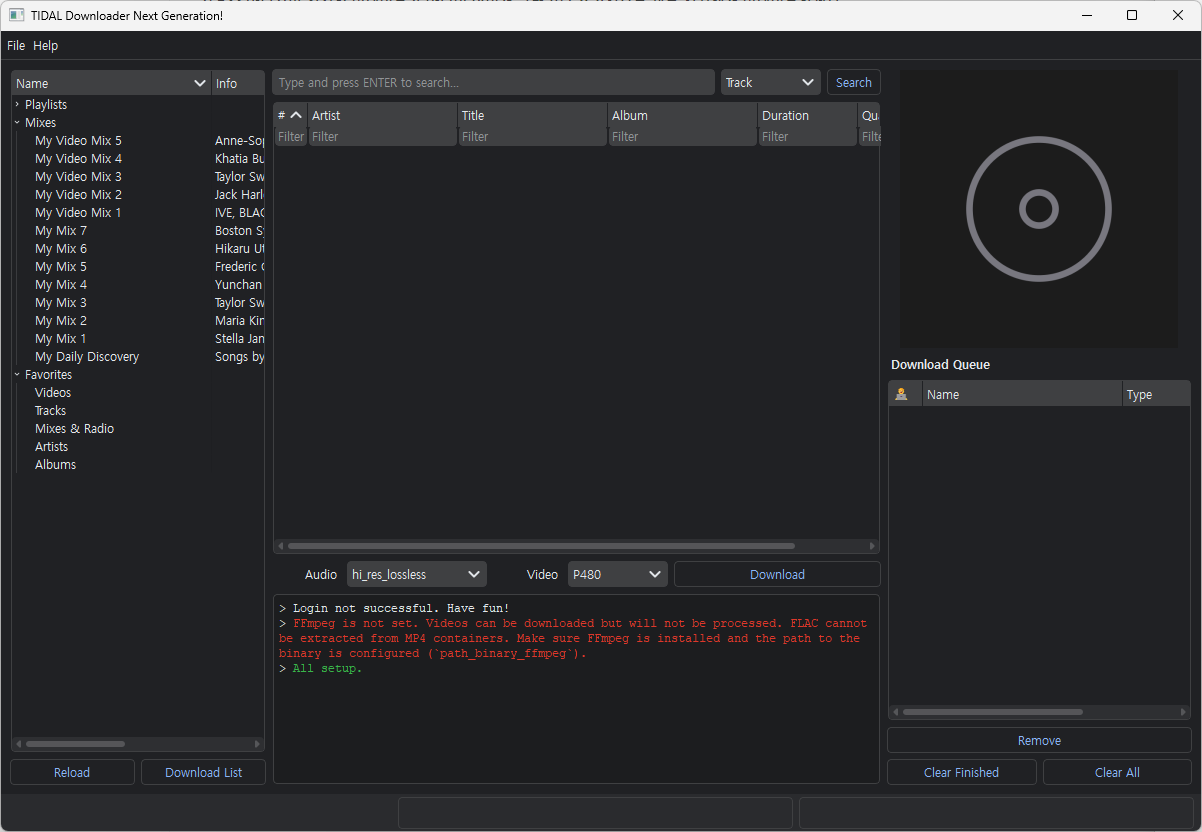Select My Mix 6

click(61, 248)
